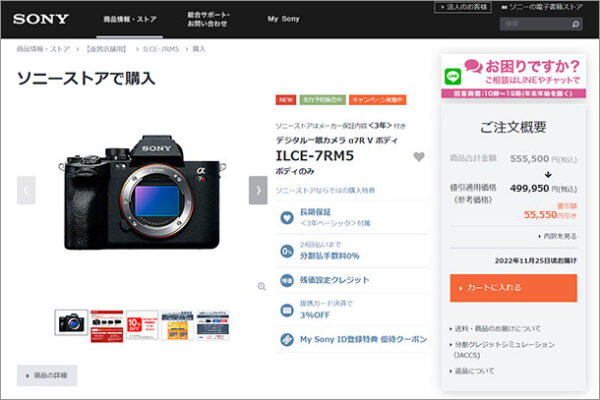The width and height of the screenshot is (600, 400).
Task: Open the ソニーの電子書籍ストア link
Action: [542, 7]
